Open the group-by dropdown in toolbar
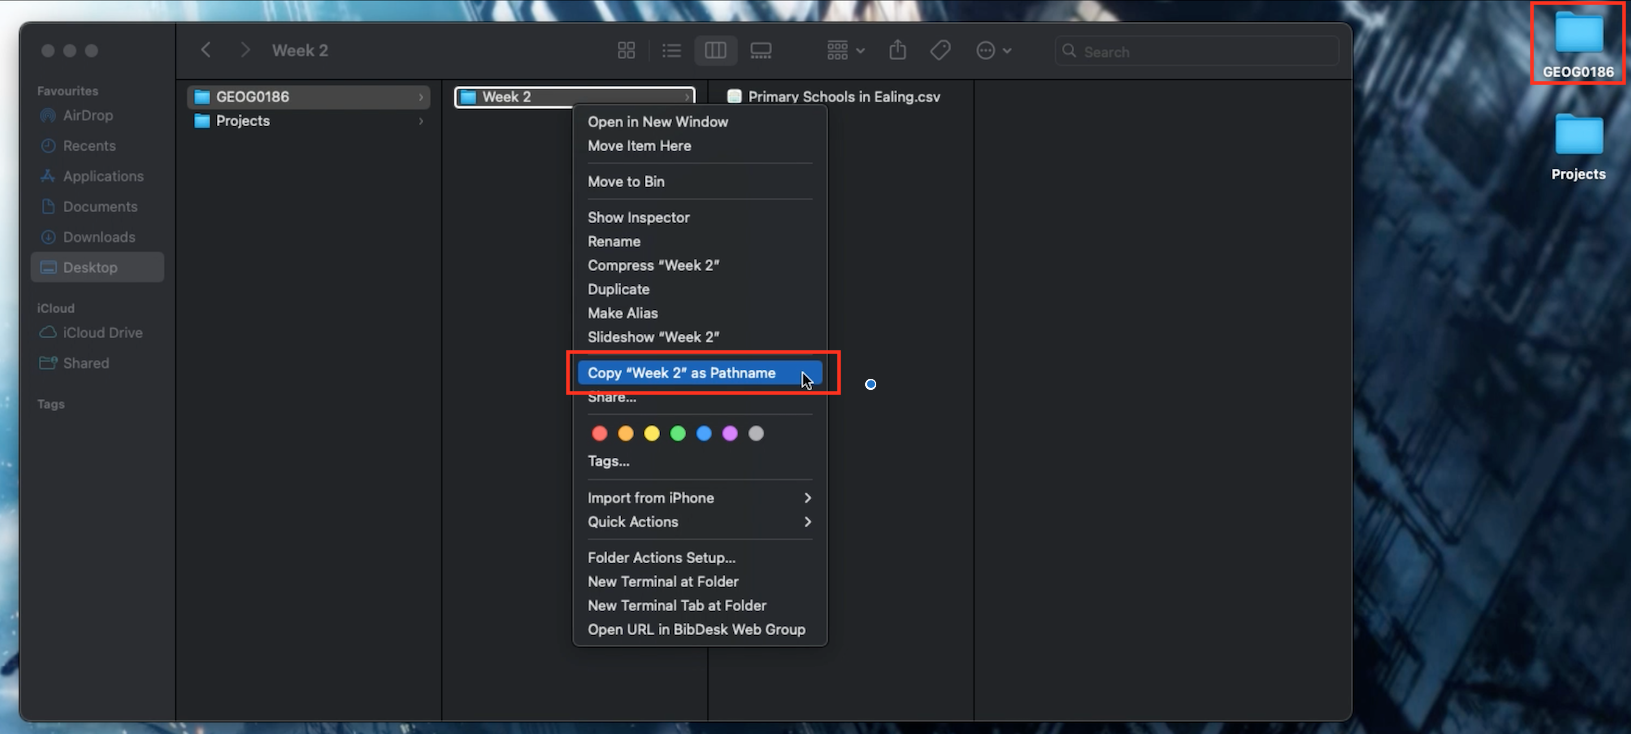The image size is (1631, 734). pos(845,50)
